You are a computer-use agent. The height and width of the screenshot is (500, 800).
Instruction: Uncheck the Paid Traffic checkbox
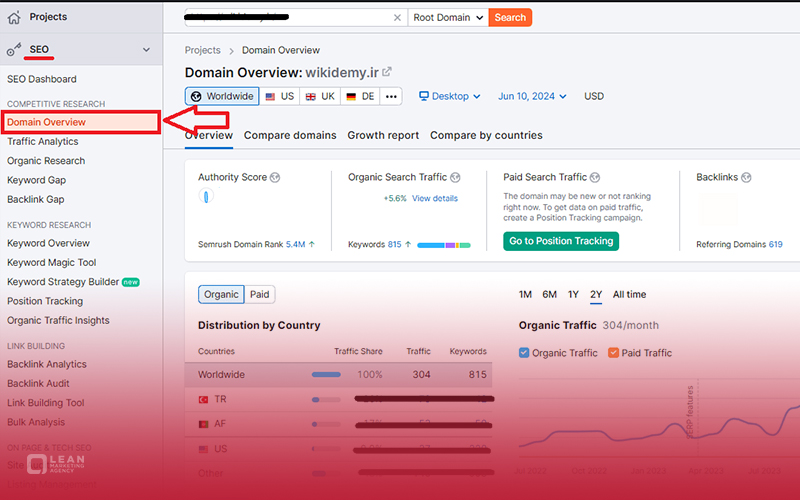pos(613,353)
